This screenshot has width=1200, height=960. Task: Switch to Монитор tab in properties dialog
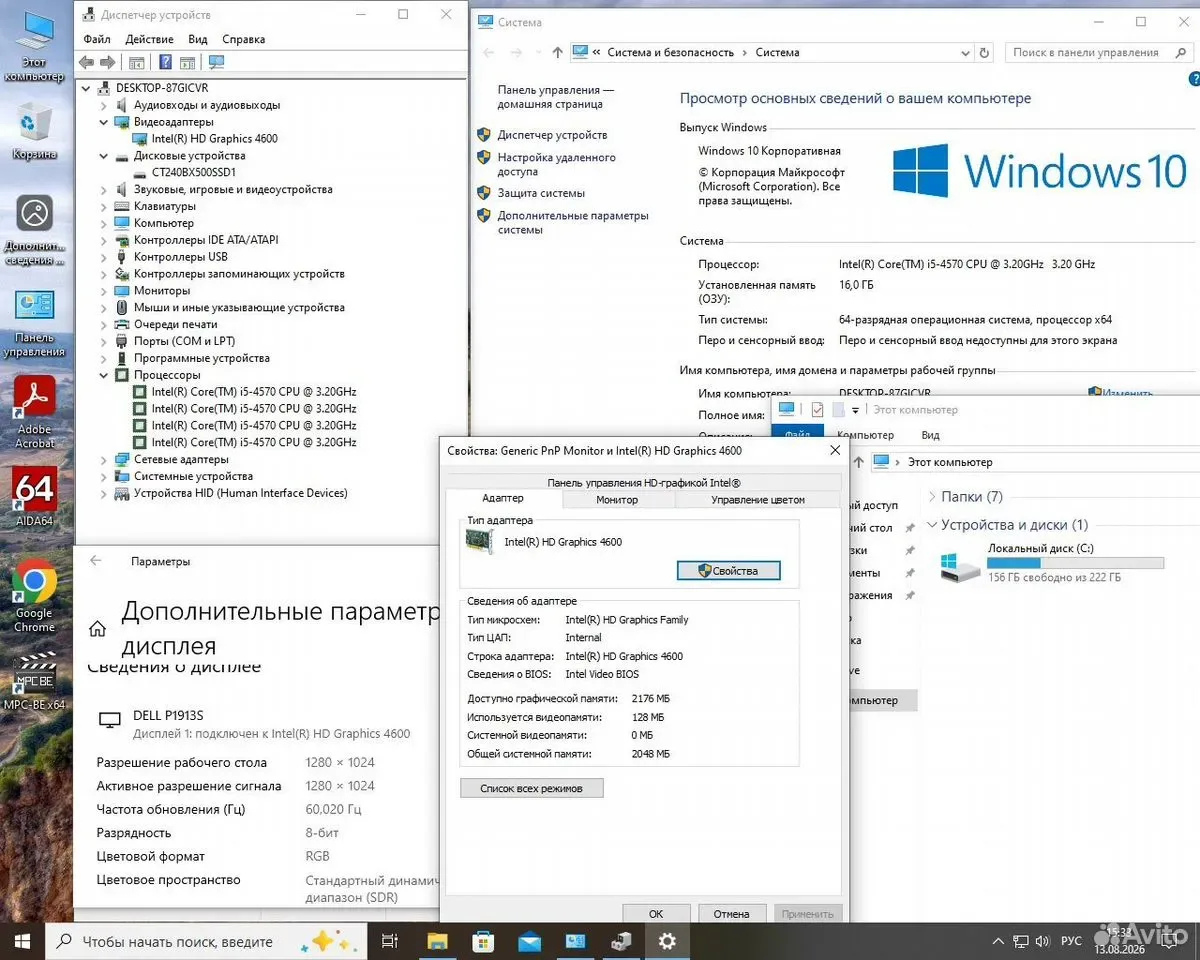coord(617,499)
